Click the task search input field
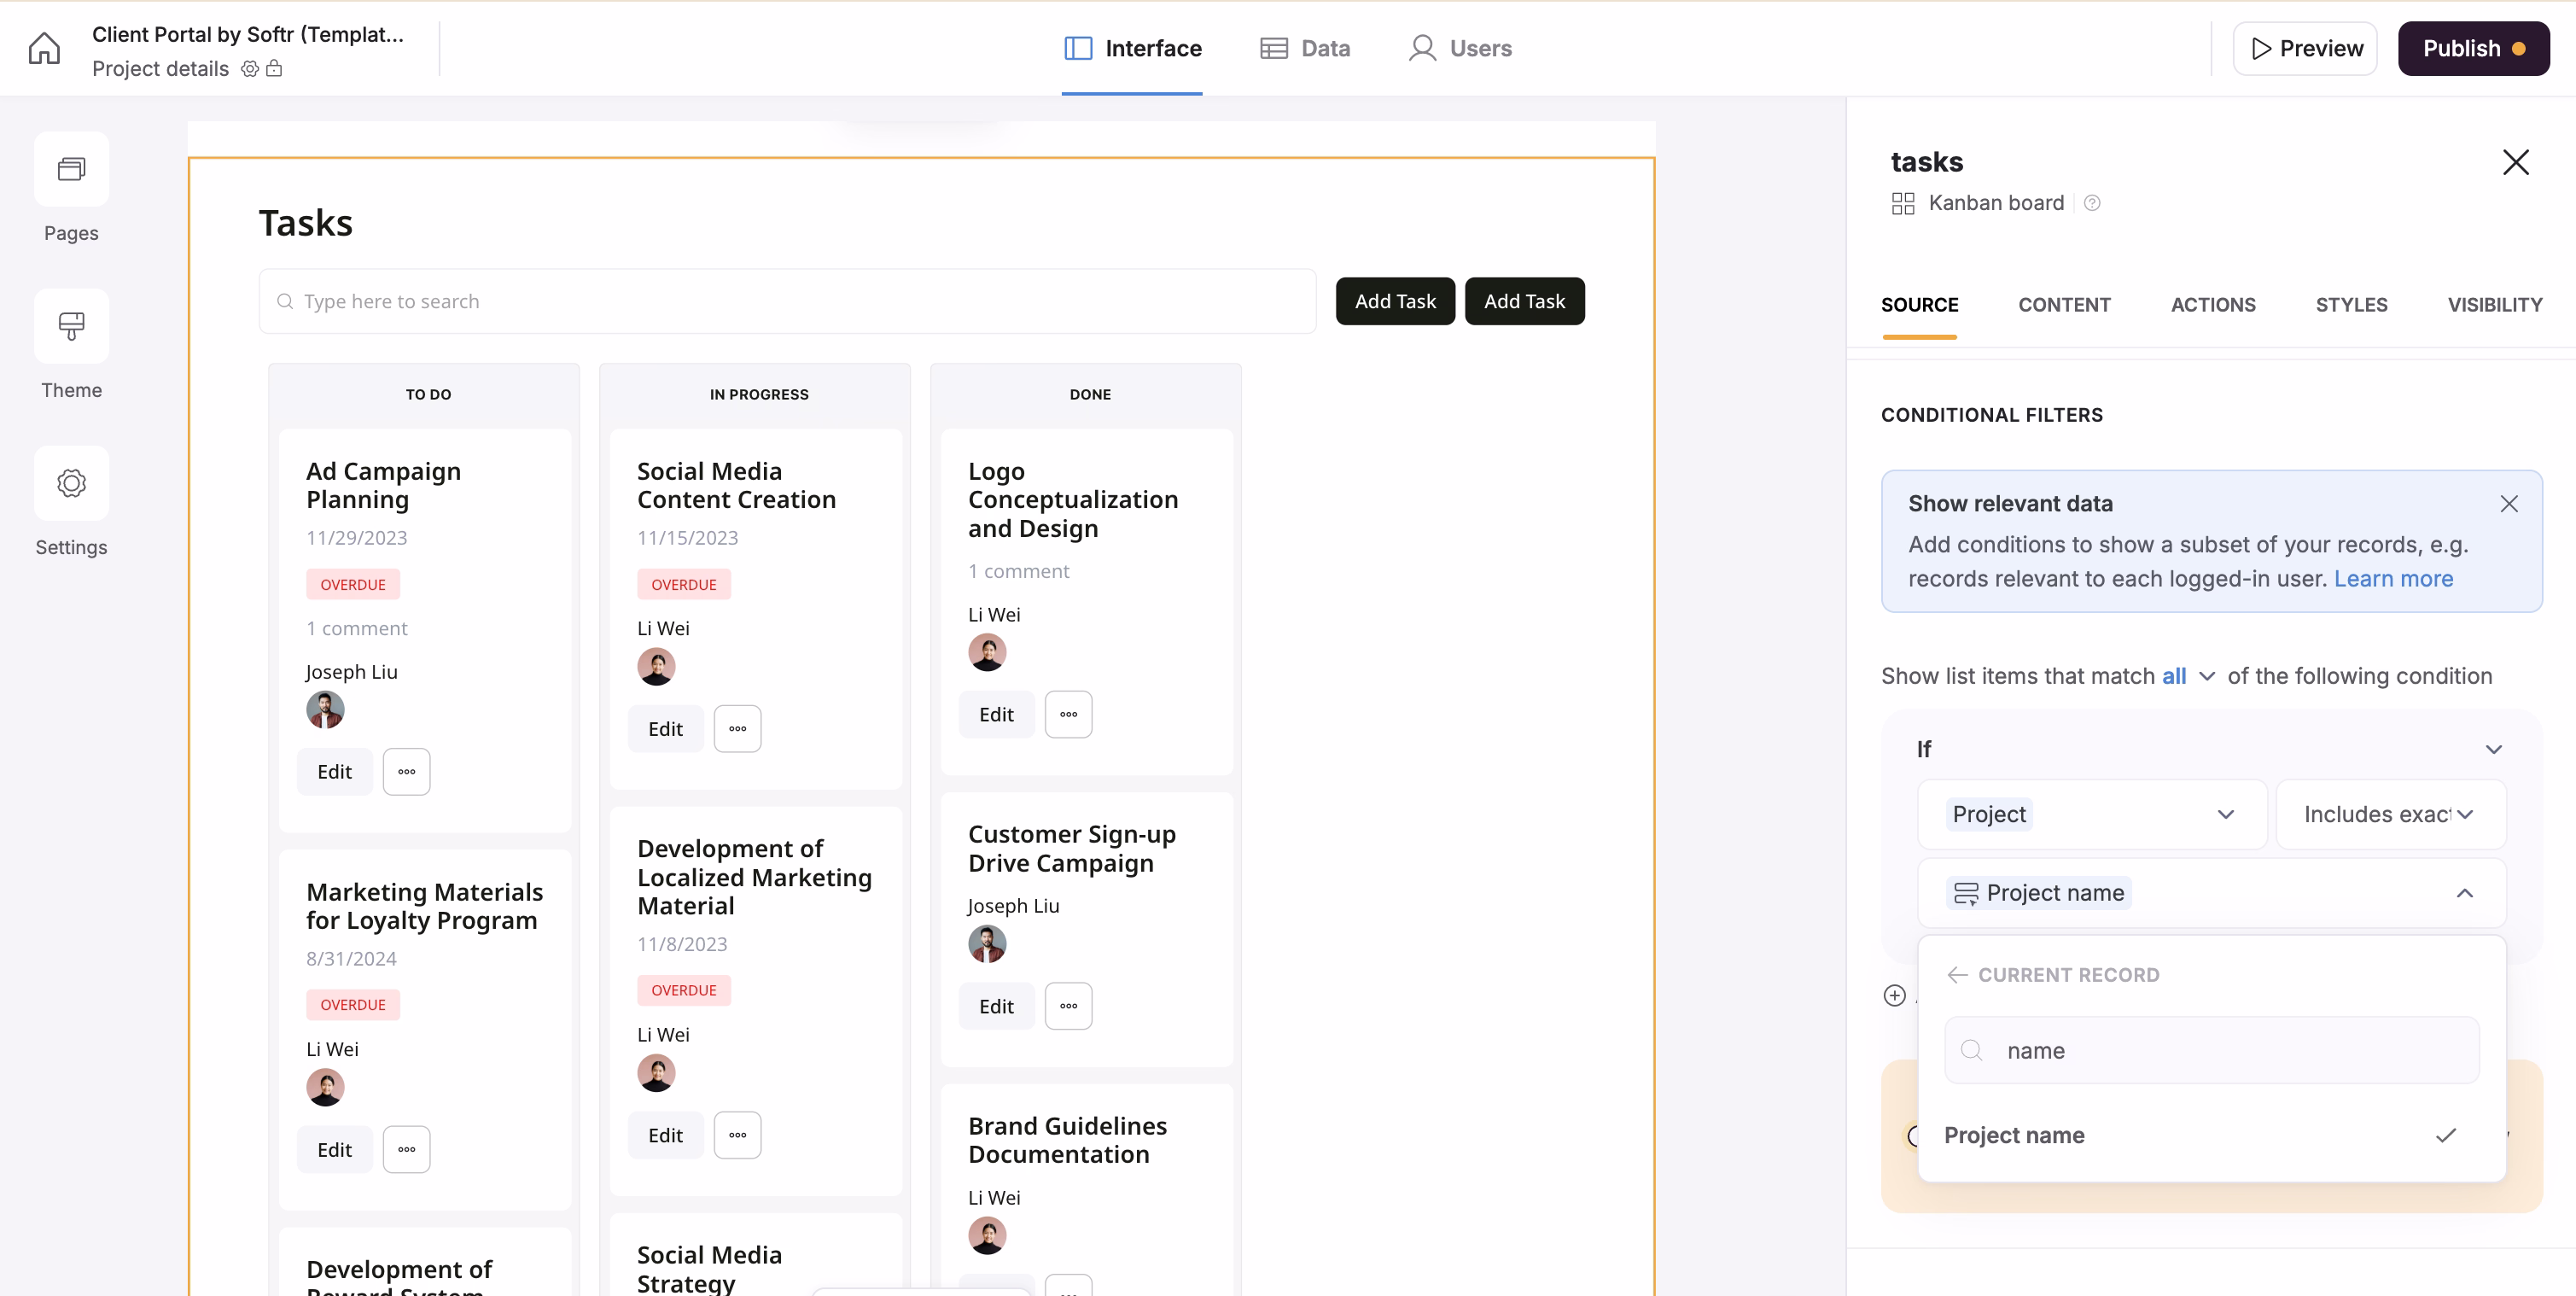Viewport: 2576px width, 1296px height. pos(787,301)
